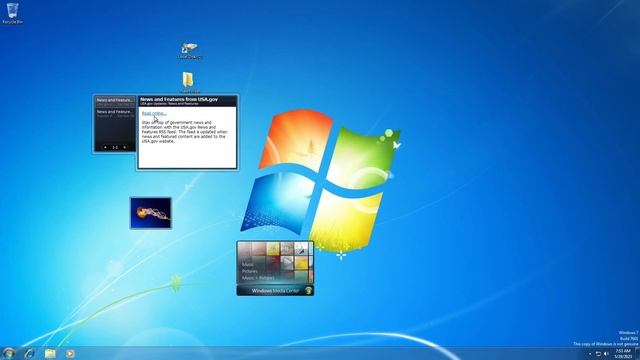640x360 pixels.
Task: Click the network tray icon
Action: click(598, 354)
